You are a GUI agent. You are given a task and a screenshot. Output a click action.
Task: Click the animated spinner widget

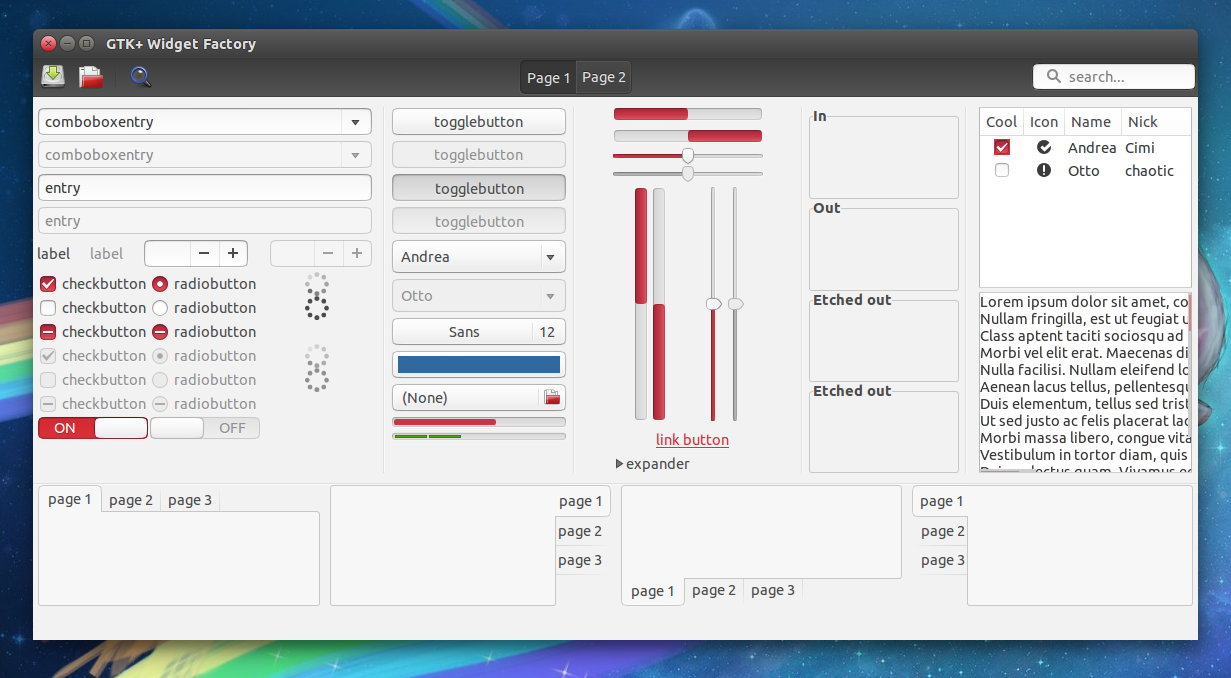pyautogui.click(x=317, y=296)
